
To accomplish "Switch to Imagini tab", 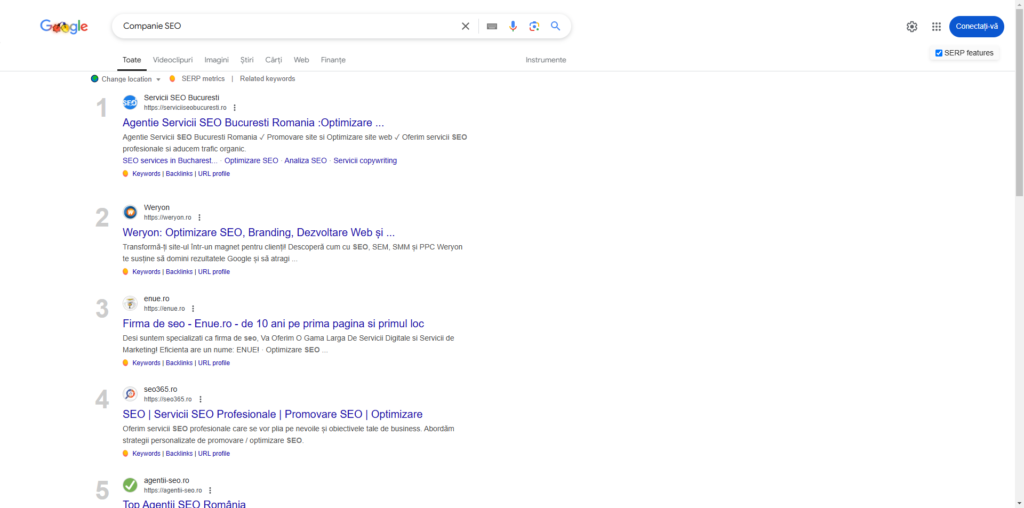I will coord(217,60).
